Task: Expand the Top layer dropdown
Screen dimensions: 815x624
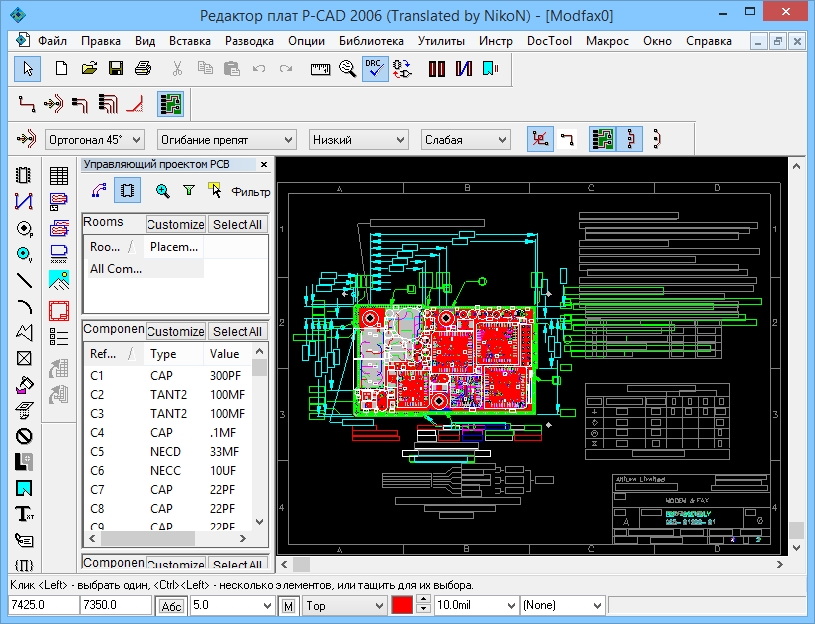Action: click(x=345, y=606)
